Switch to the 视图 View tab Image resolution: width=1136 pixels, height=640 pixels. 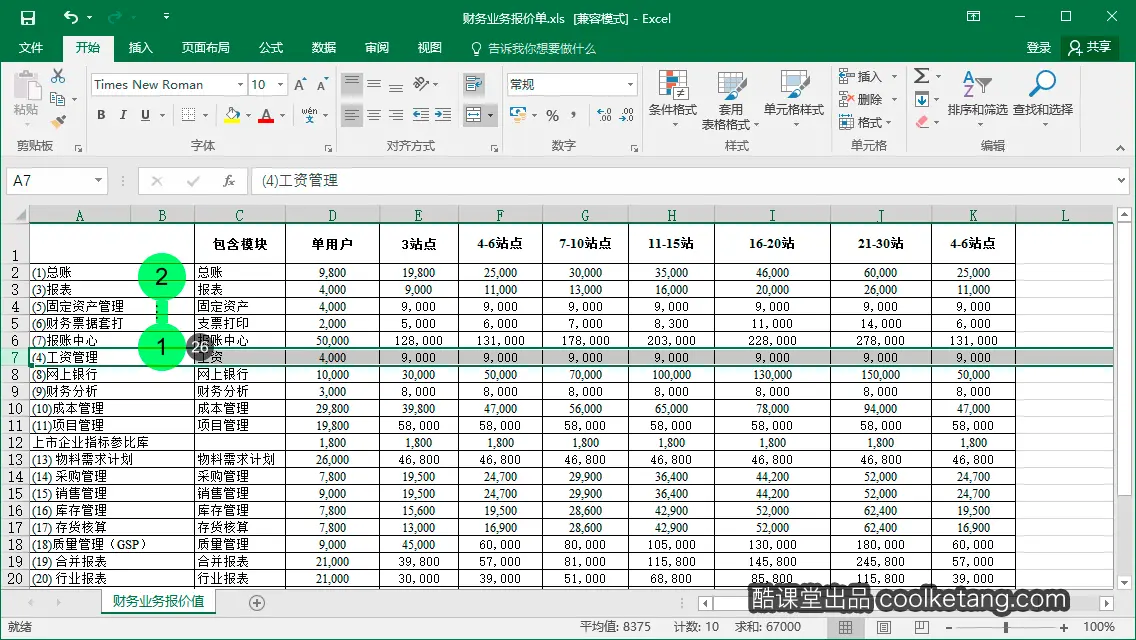[x=430, y=48]
